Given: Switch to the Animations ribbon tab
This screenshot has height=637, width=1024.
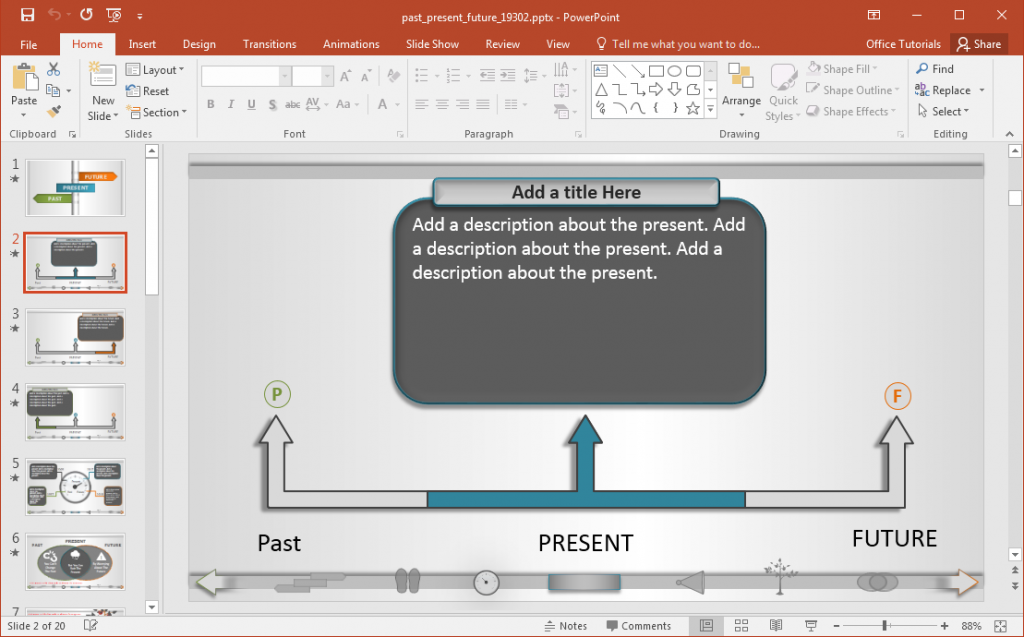Looking at the screenshot, I should tap(351, 44).
